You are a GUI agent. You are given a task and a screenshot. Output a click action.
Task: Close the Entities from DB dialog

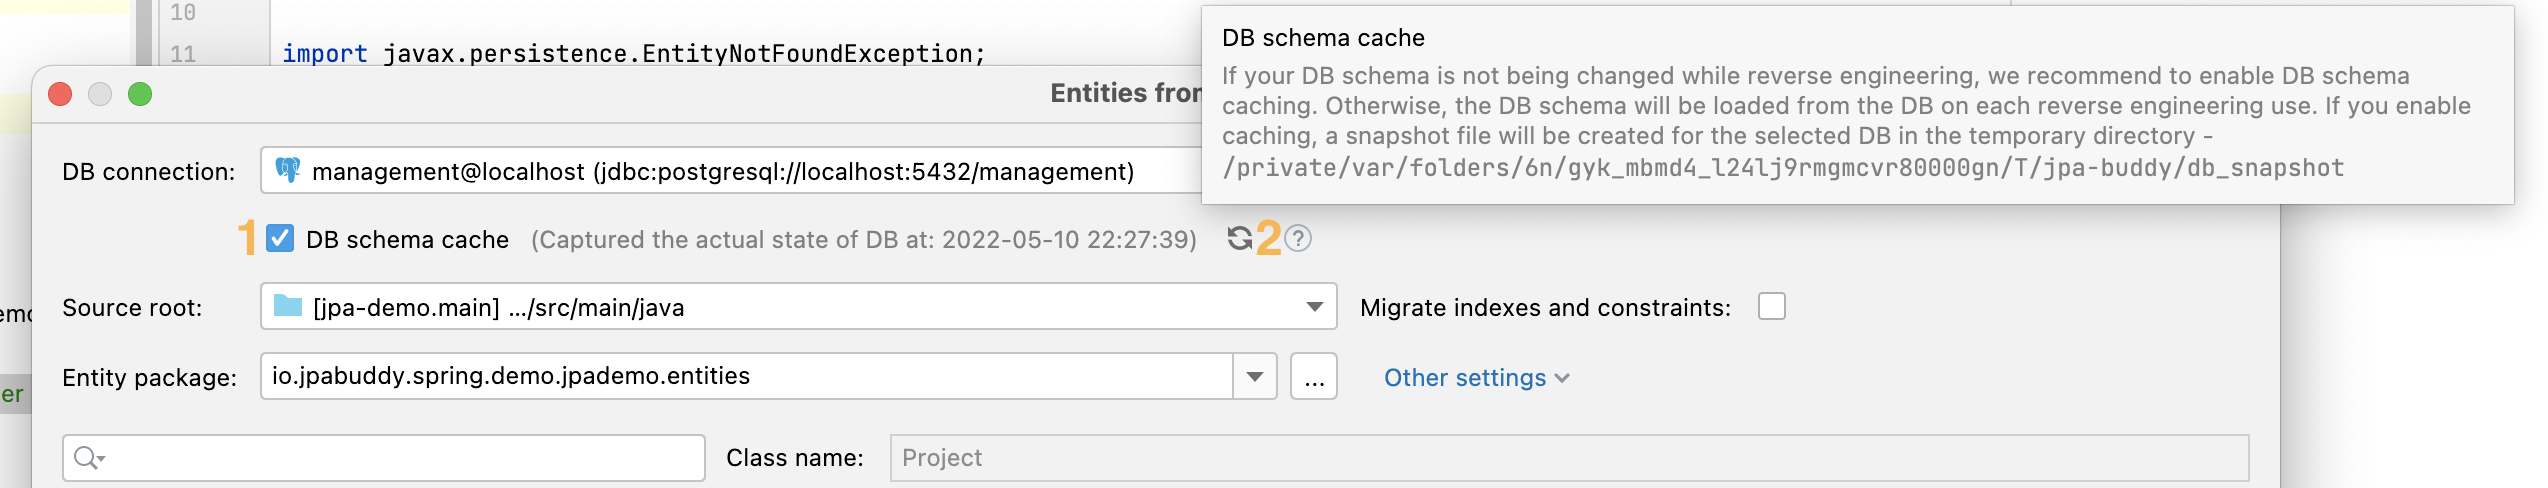click(60, 94)
